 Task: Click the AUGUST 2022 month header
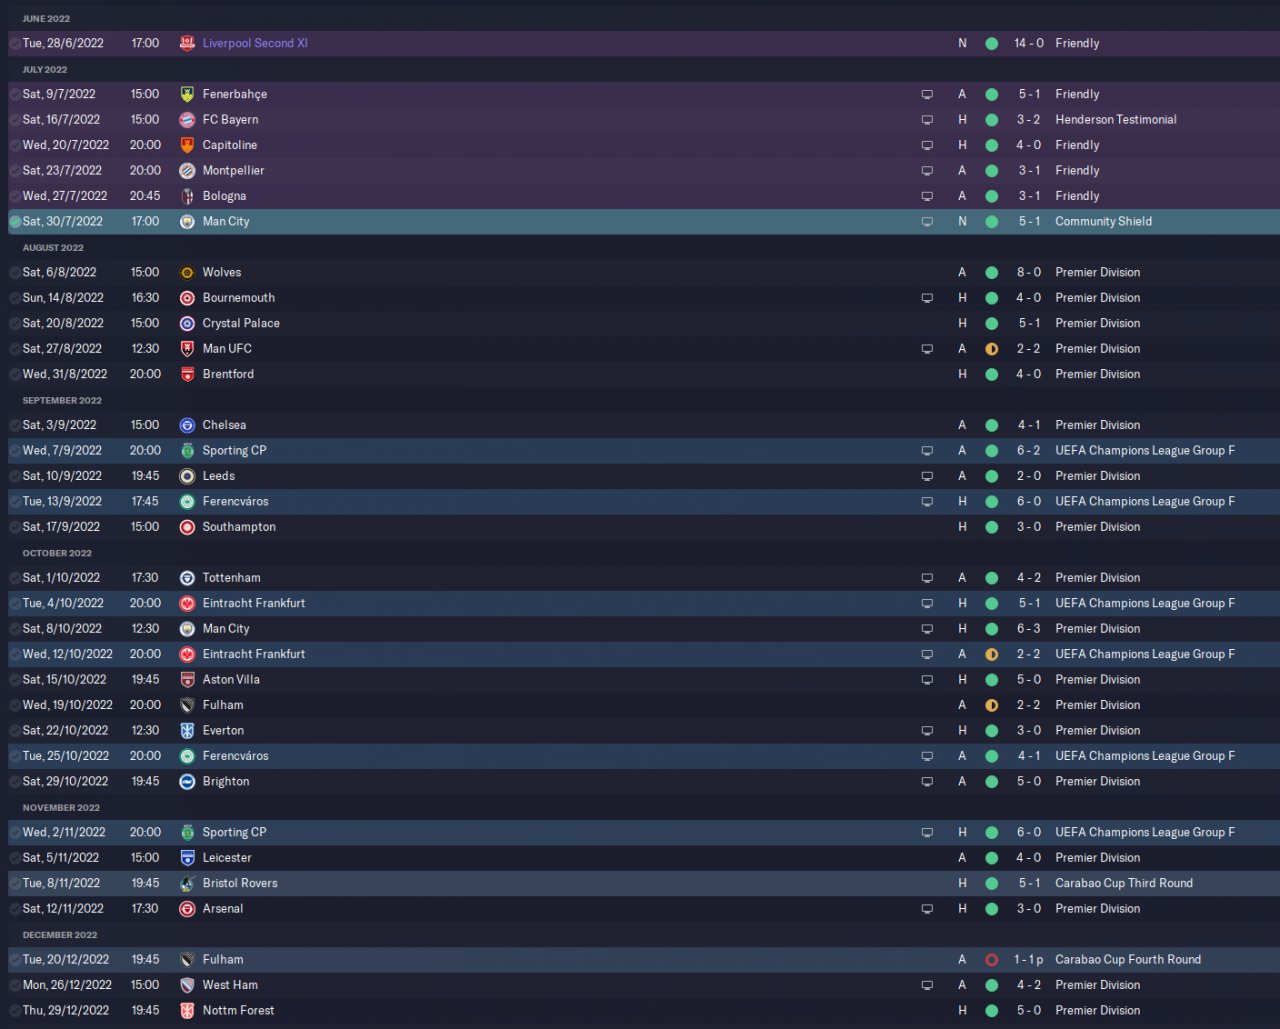[x=53, y=248]
